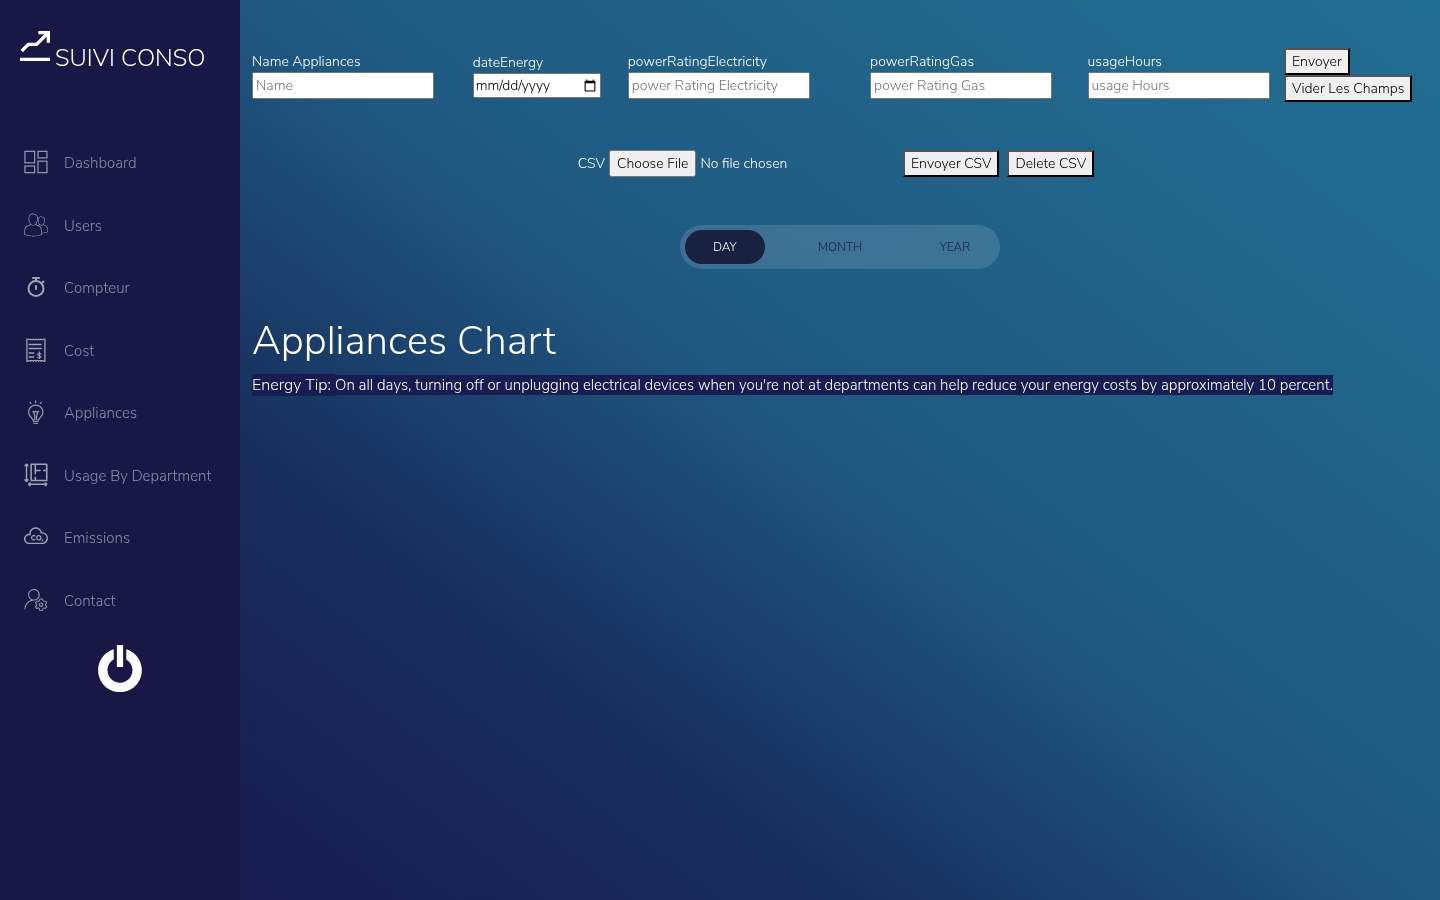Select the DAY view toggle
The height and width of the screenshot is (900, 1440).
point(725,247)
